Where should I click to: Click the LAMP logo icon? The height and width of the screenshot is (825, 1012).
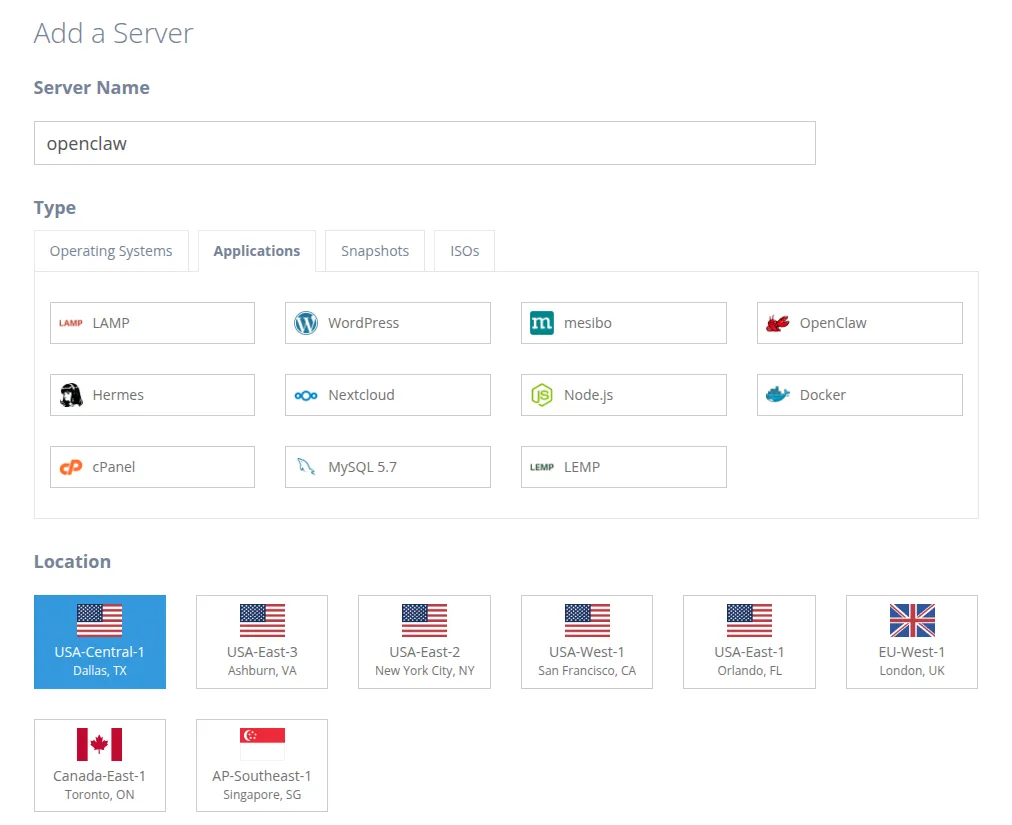70,323
